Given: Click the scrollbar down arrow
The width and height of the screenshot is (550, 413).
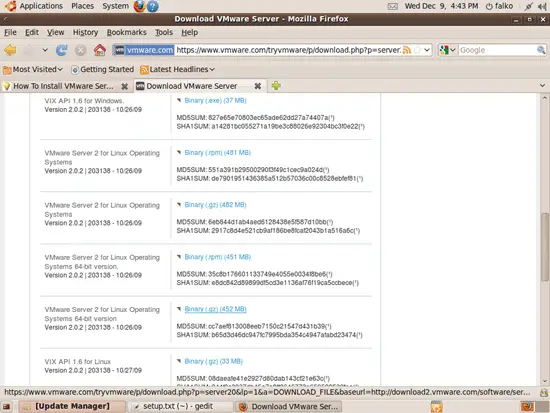Looking at the screenshot, I should 544,381.
